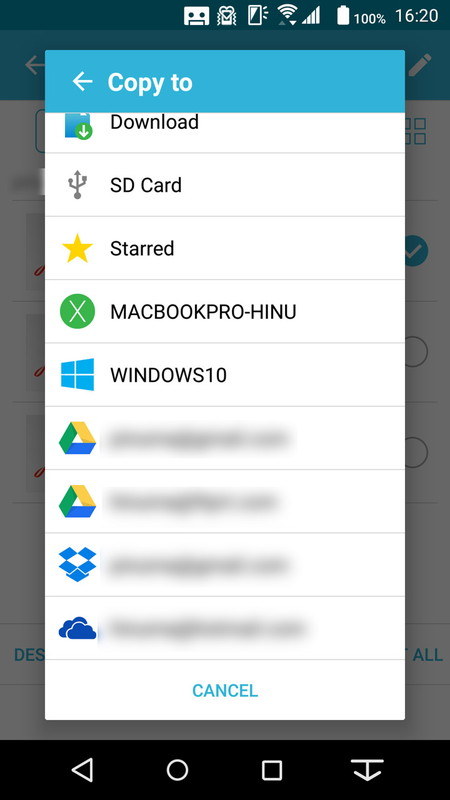Screen dimensions: 450x800
Task: Tap the green MACBOOKPRO-HINU computer icon
Action: [x=78, y=311]
